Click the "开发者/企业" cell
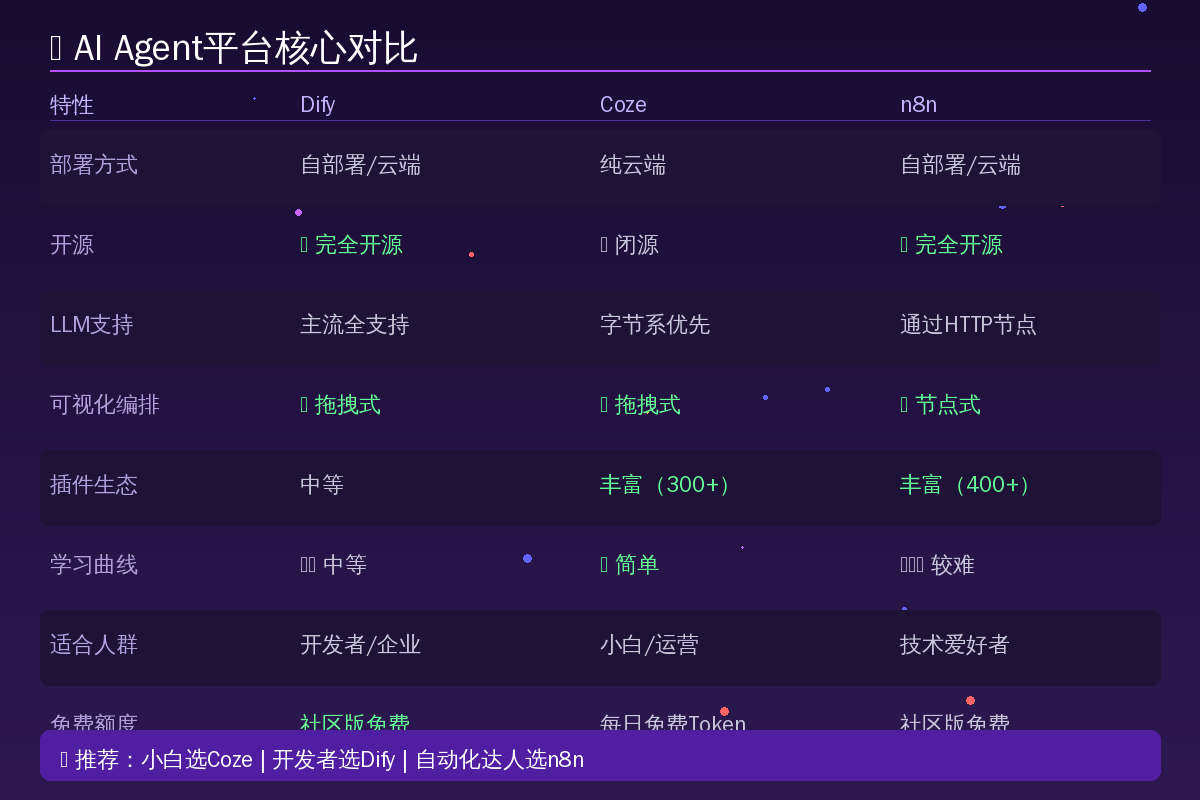This screenshot has width=1200, height=800. 360,644
